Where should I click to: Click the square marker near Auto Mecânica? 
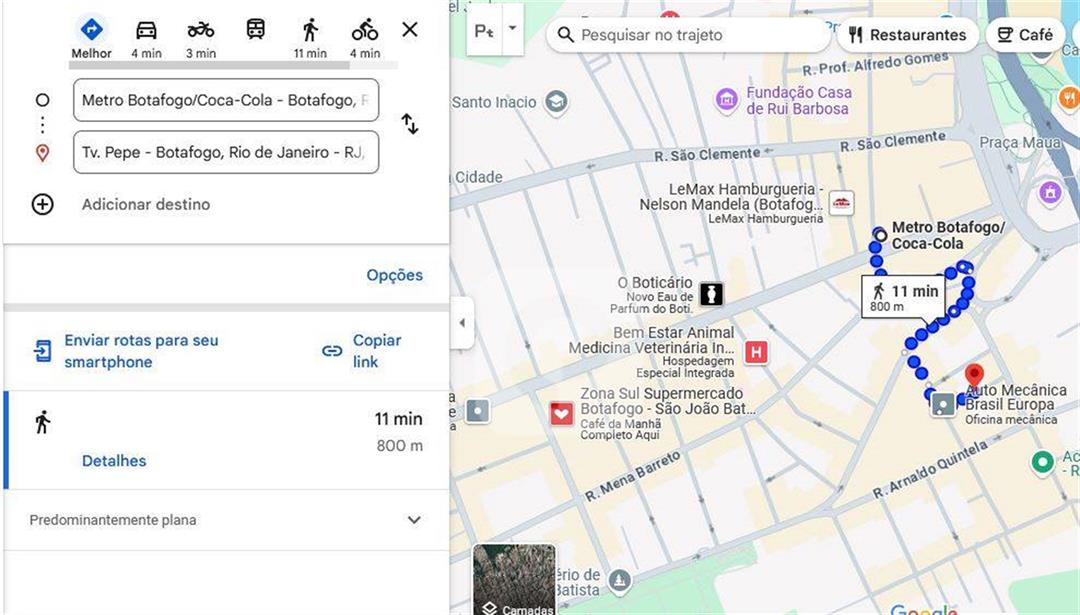click(943, 404)
